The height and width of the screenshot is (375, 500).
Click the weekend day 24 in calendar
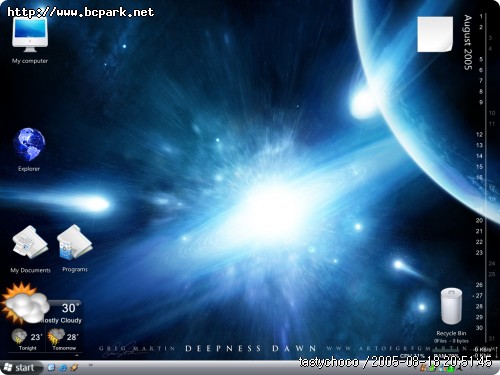[492, 263]
